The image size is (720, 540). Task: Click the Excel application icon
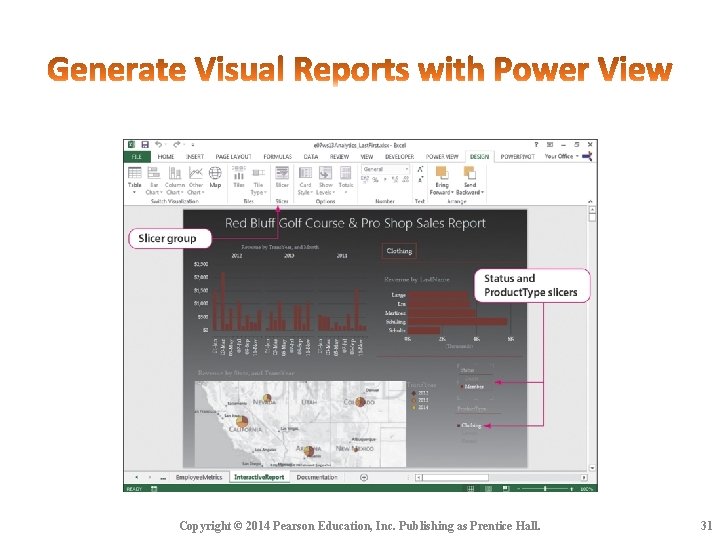tap(131, 145)
